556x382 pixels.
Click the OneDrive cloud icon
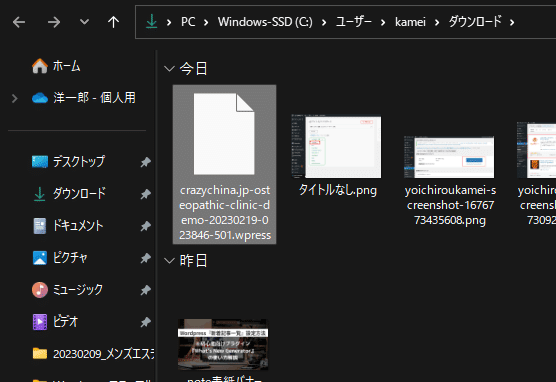point(40,98)
